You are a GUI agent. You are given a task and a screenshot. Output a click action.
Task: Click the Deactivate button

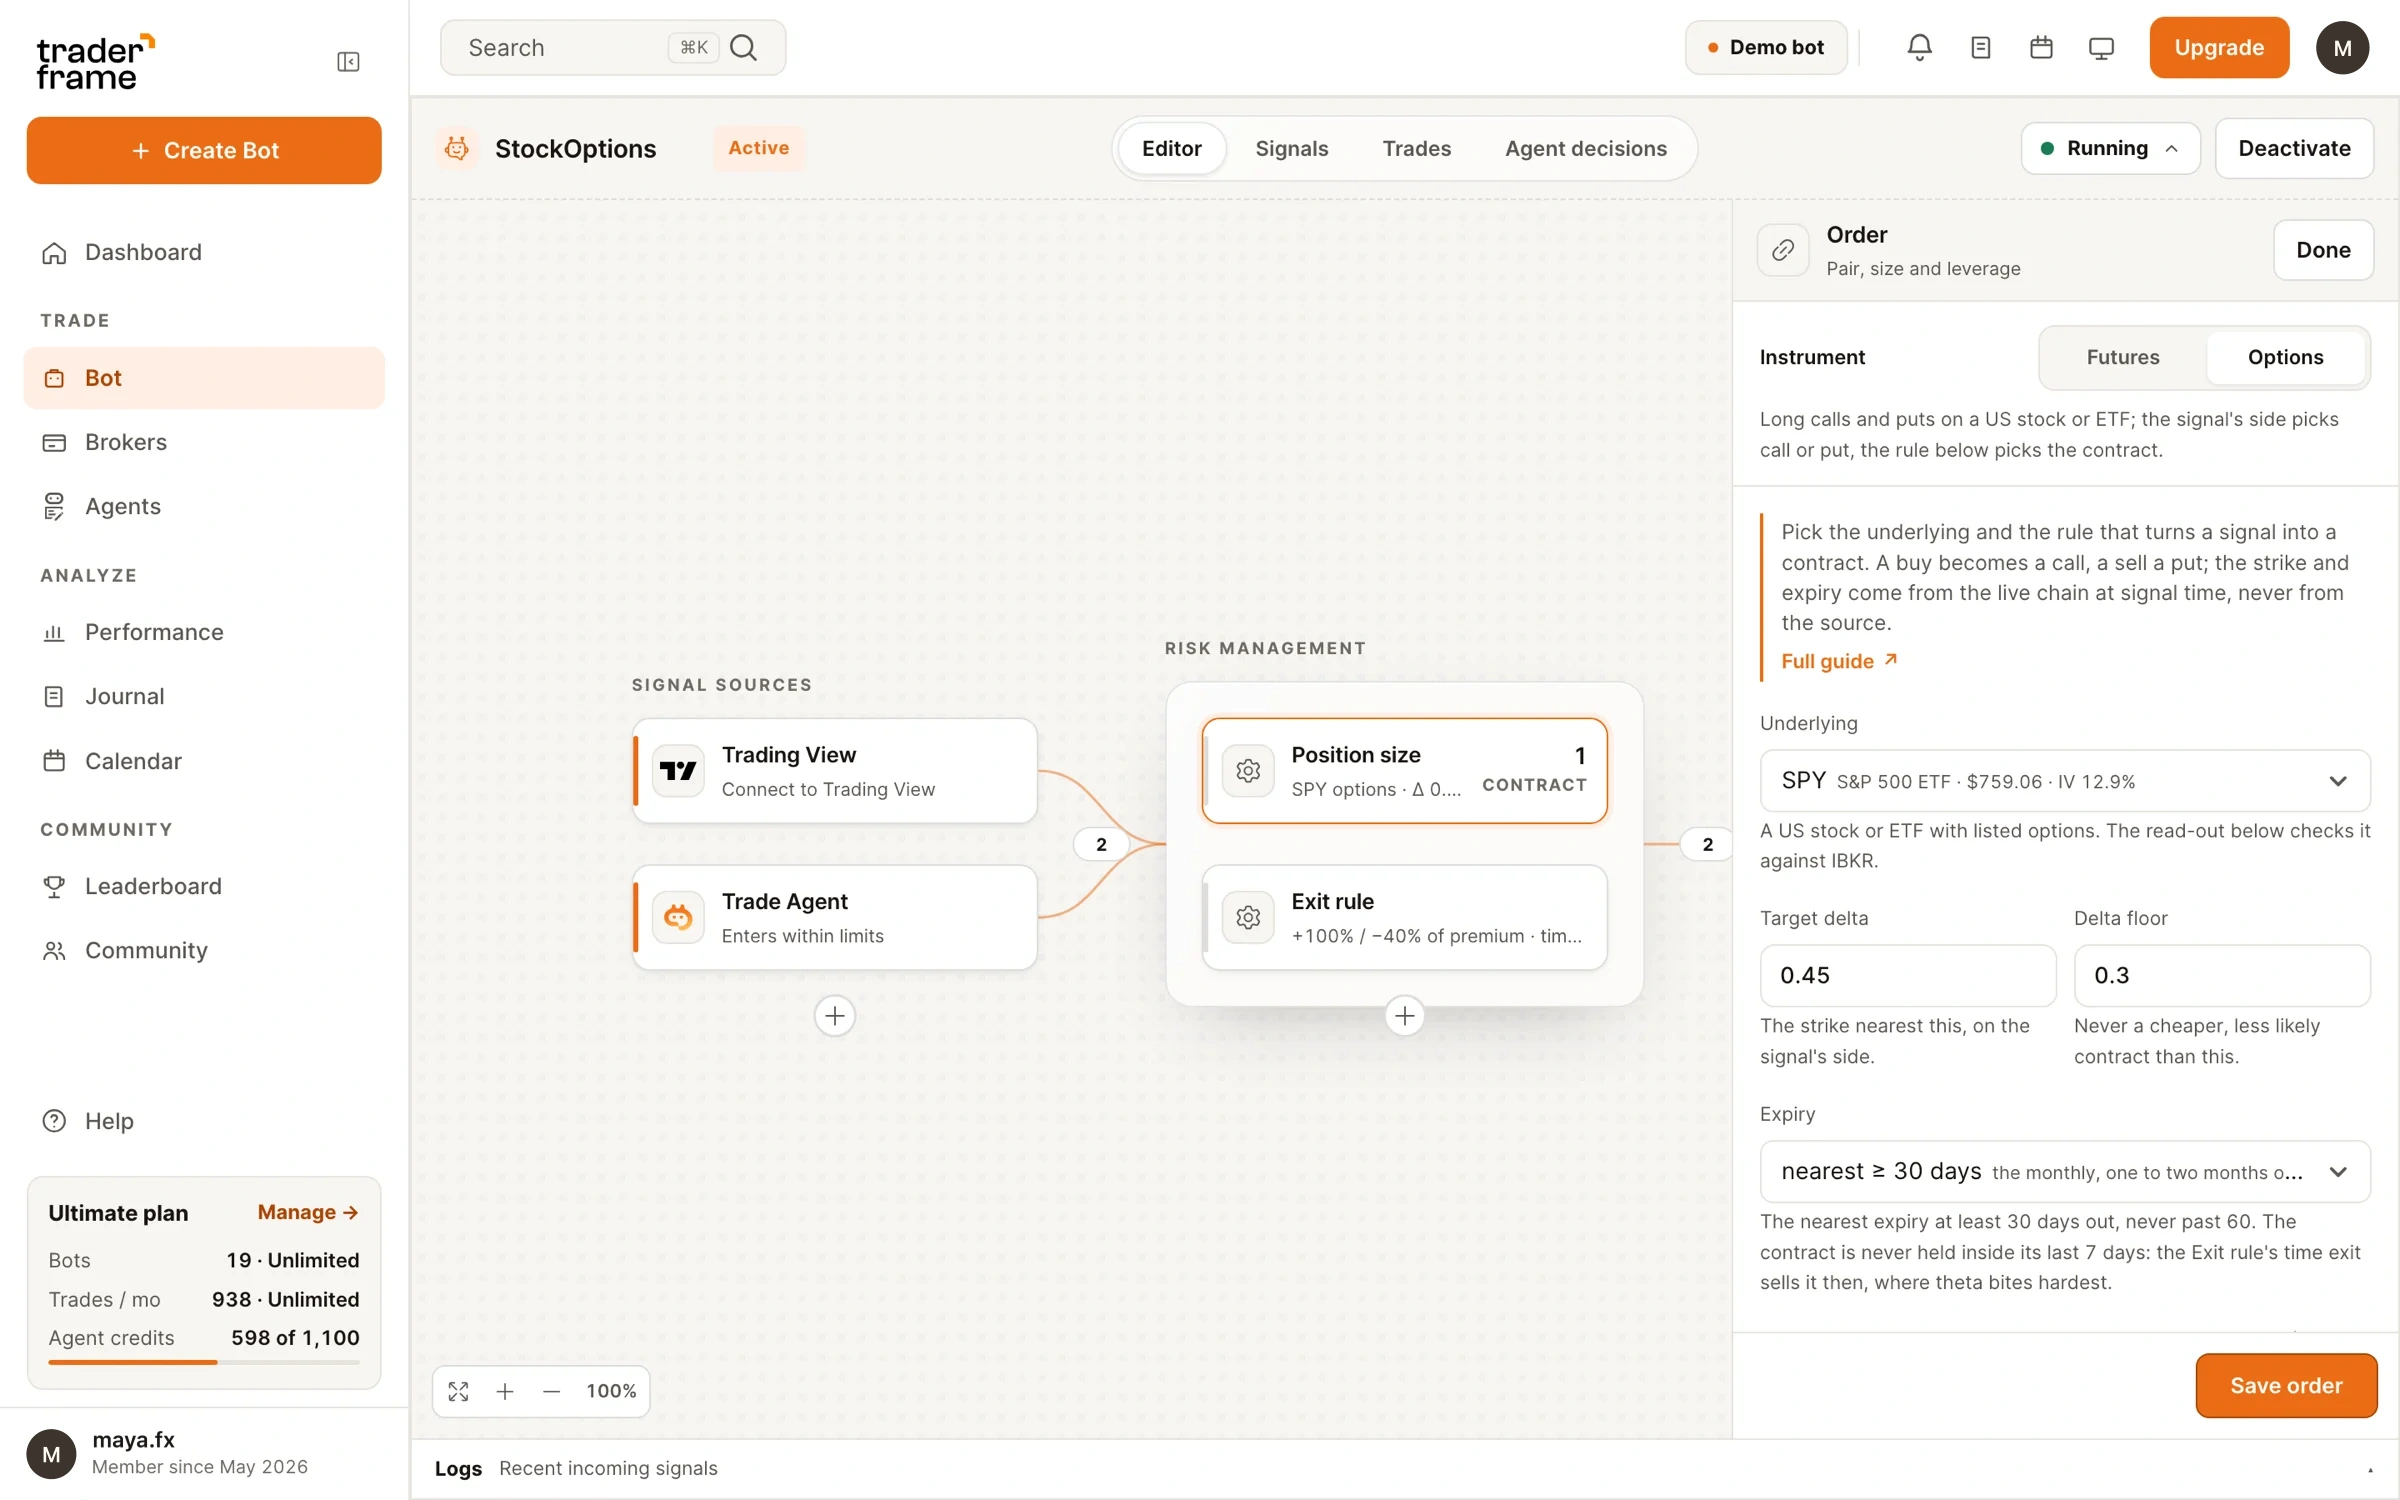2294,148
